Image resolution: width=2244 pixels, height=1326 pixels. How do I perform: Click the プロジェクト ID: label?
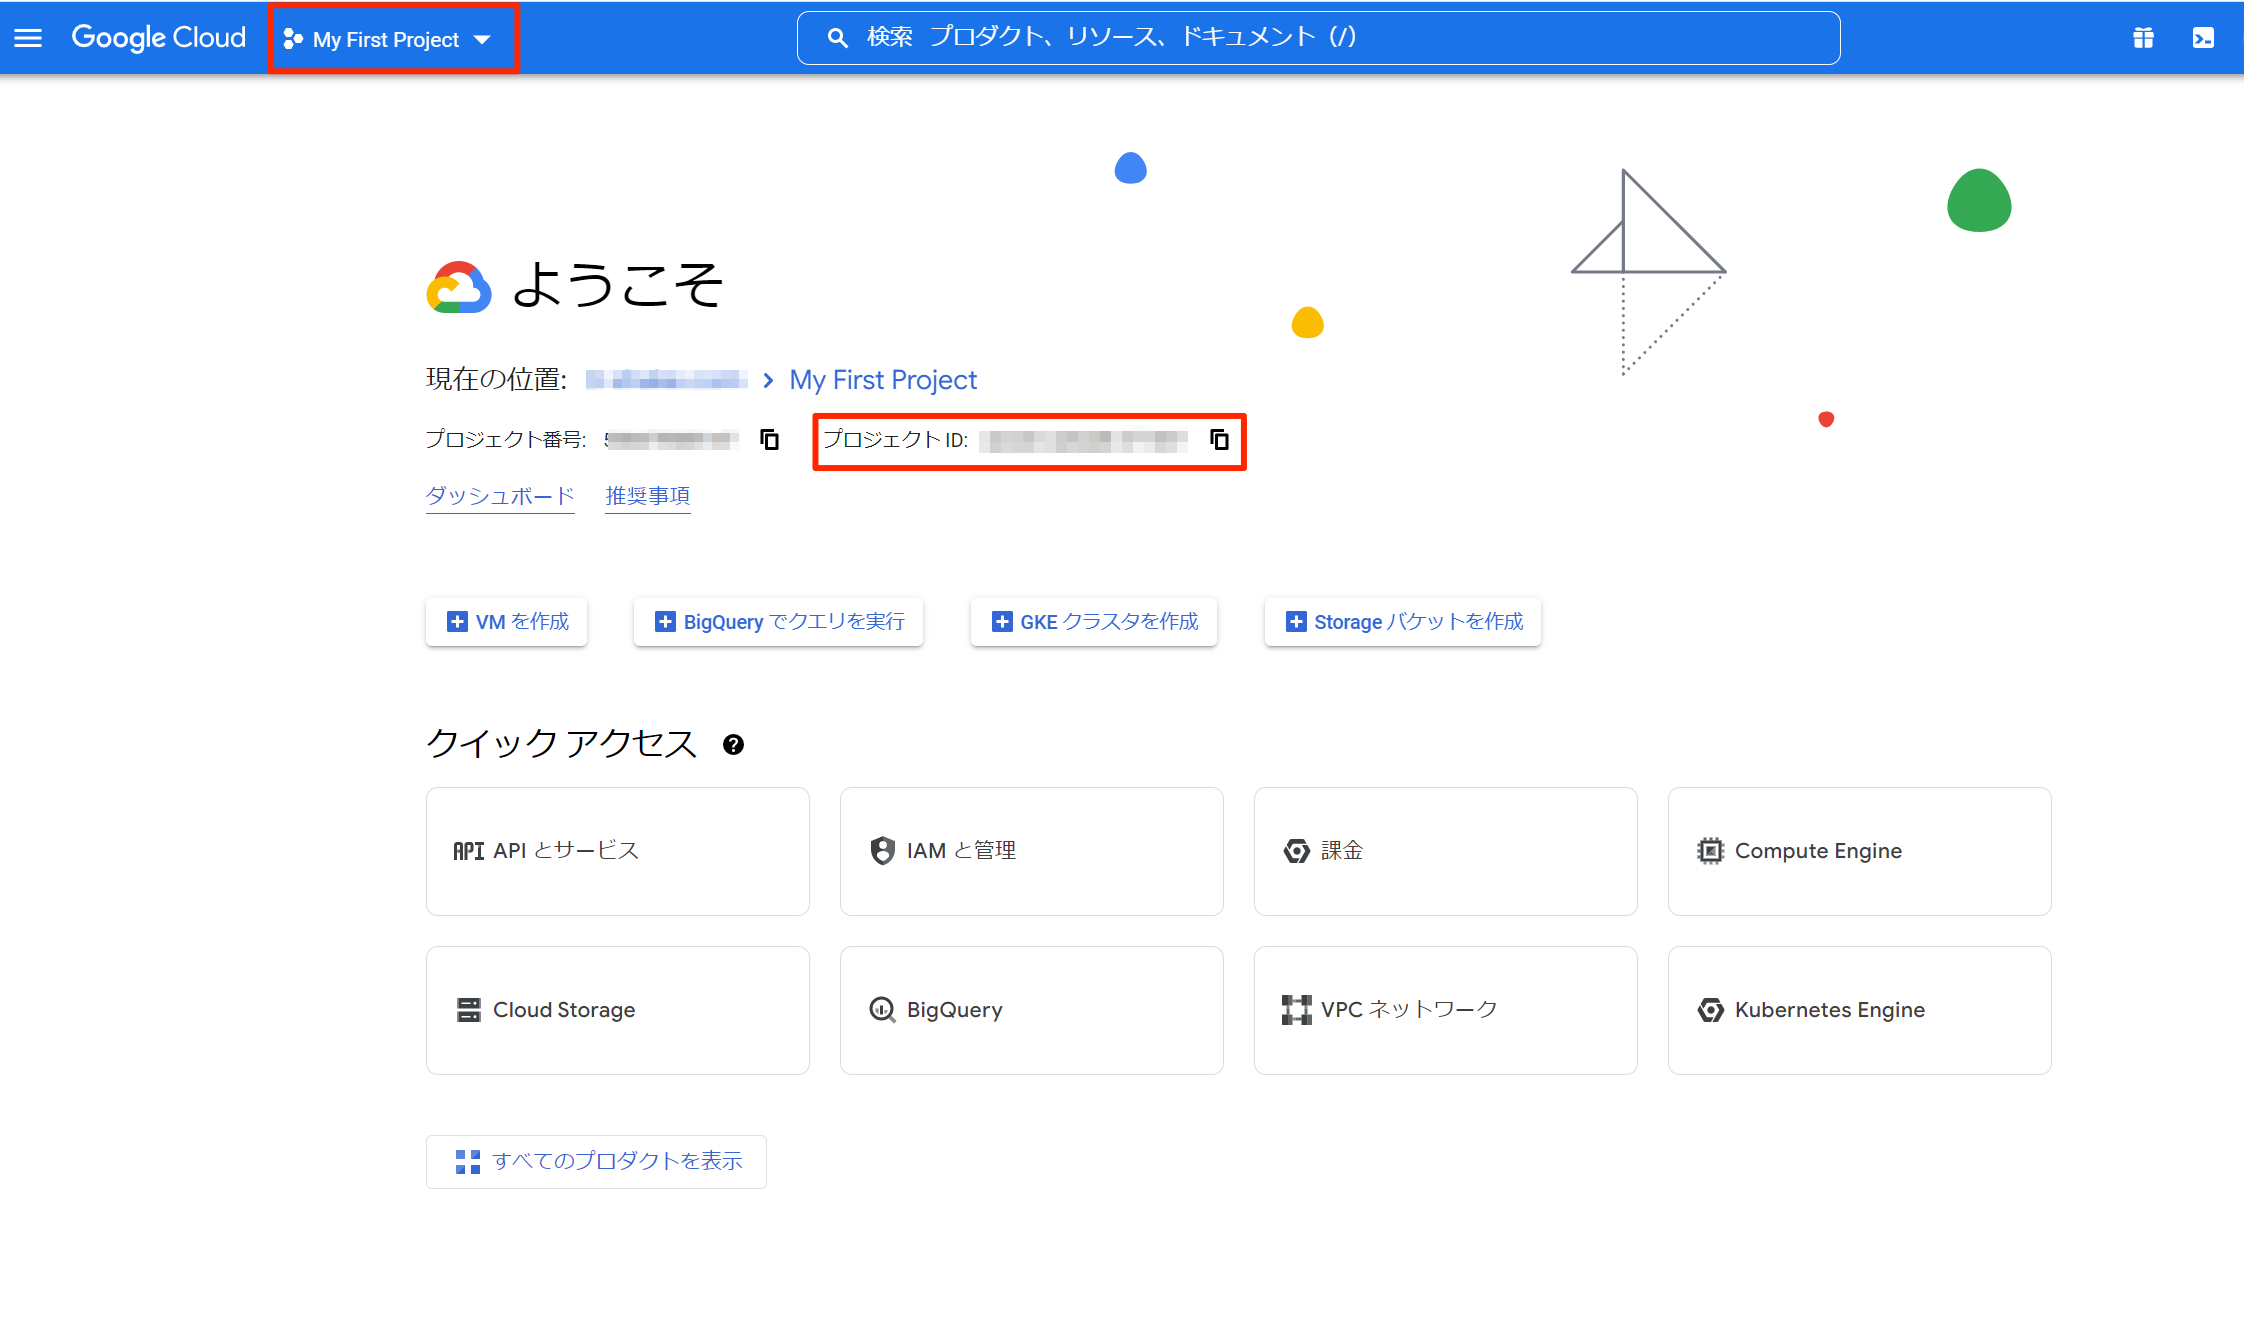[x=895, y=440]
